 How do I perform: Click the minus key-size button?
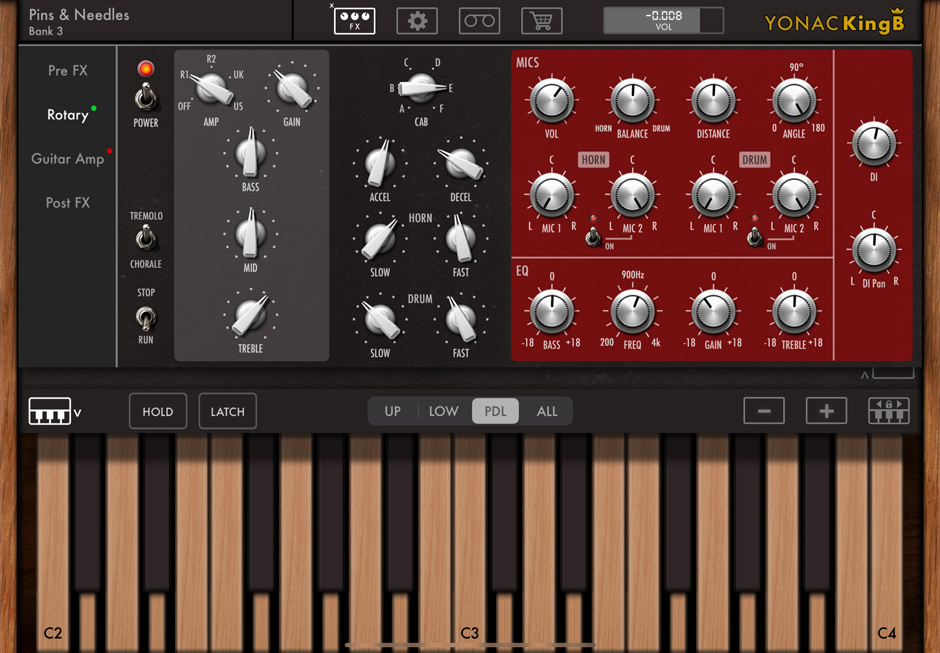click(764, 411)
